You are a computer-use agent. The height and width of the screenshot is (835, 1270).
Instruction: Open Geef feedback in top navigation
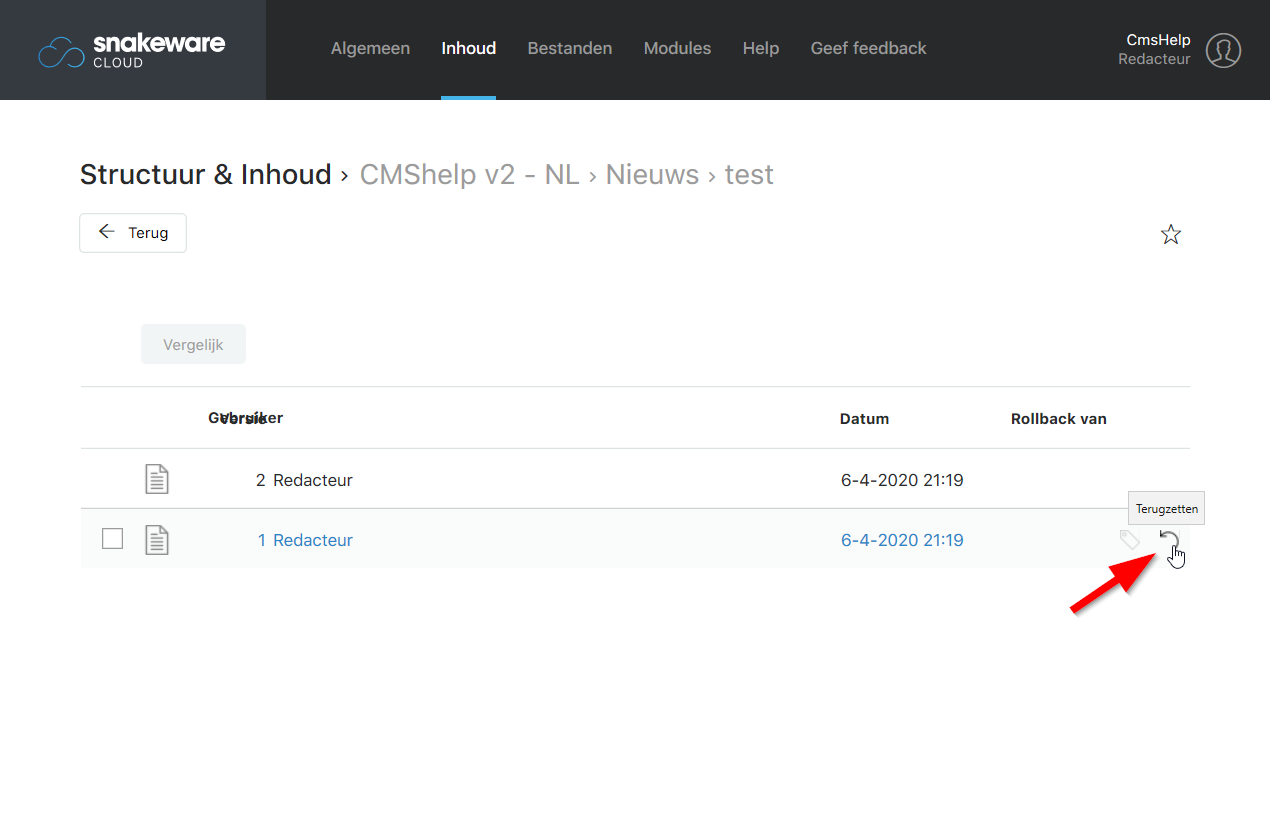[868, 48]
